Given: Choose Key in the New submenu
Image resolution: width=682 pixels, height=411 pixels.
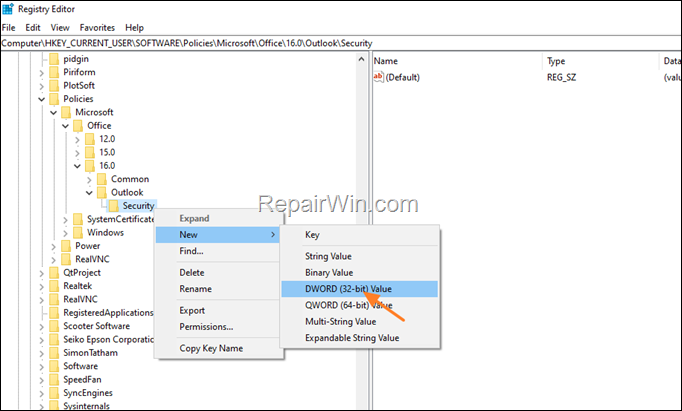Looking at the screenshot, I should click(359, 235).
